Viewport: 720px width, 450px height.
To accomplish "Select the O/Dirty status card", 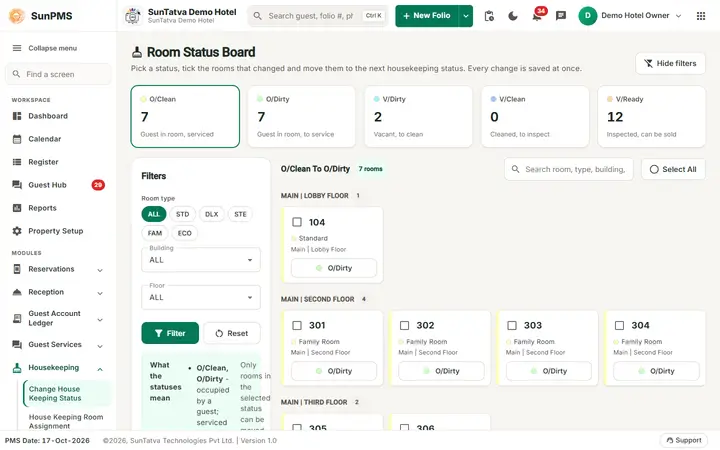I will point(302,116).
